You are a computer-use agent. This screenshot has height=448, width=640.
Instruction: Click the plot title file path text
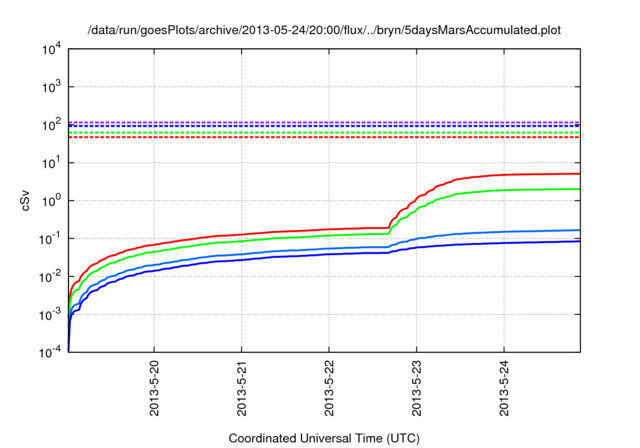click(x=324, y=30)
